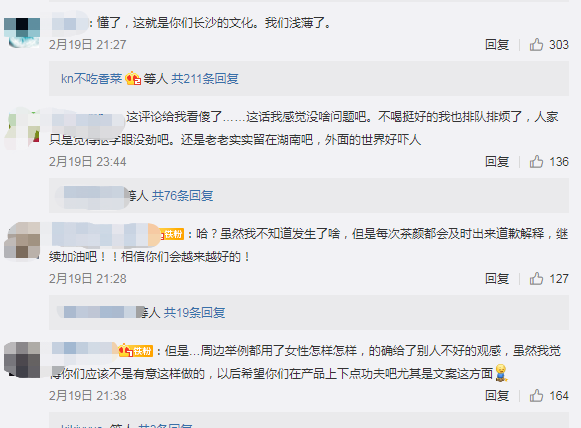
Task: Open avatar of the 哈？commenter
Action: tap(22, 241)
